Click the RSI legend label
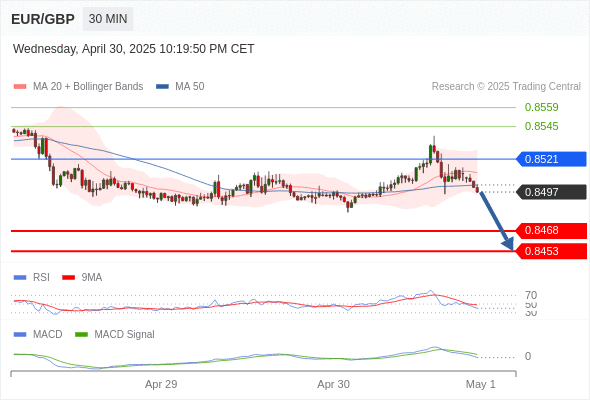This screenshot has width=590, height=400. (41, 278)
